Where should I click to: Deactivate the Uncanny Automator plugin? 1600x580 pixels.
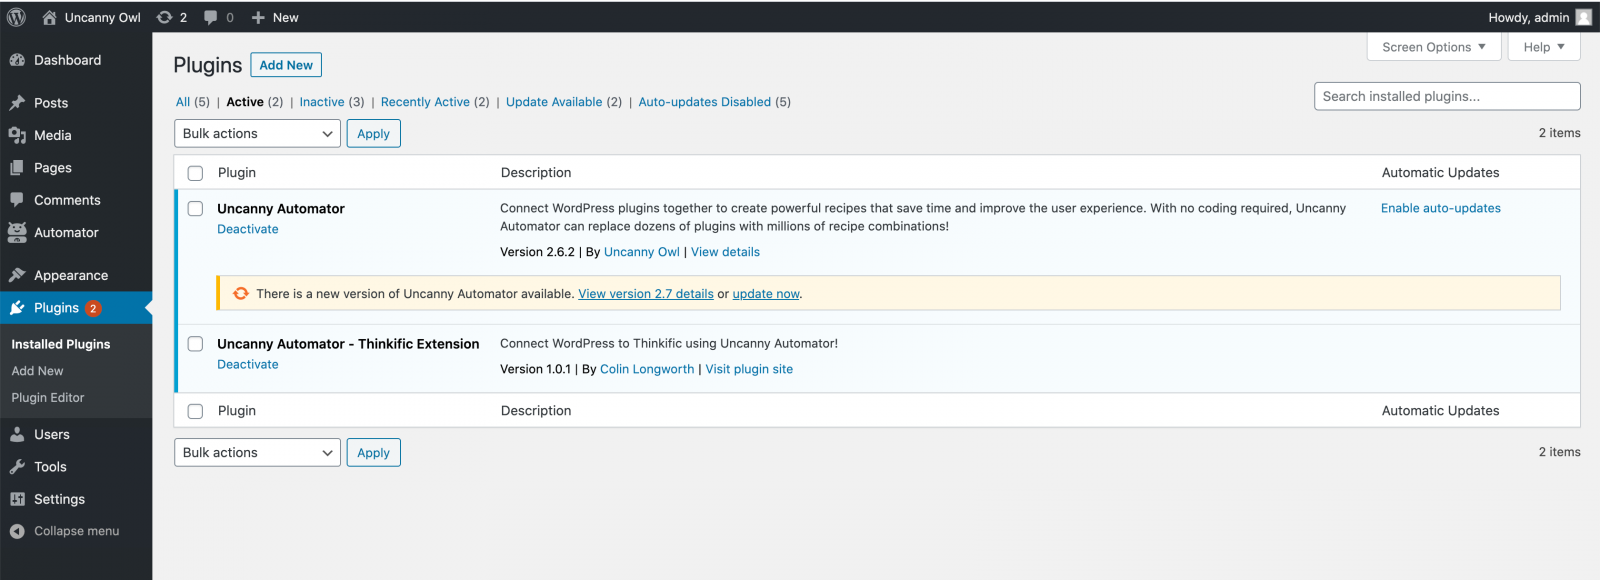pyautogui.click(x=248, y=229)
